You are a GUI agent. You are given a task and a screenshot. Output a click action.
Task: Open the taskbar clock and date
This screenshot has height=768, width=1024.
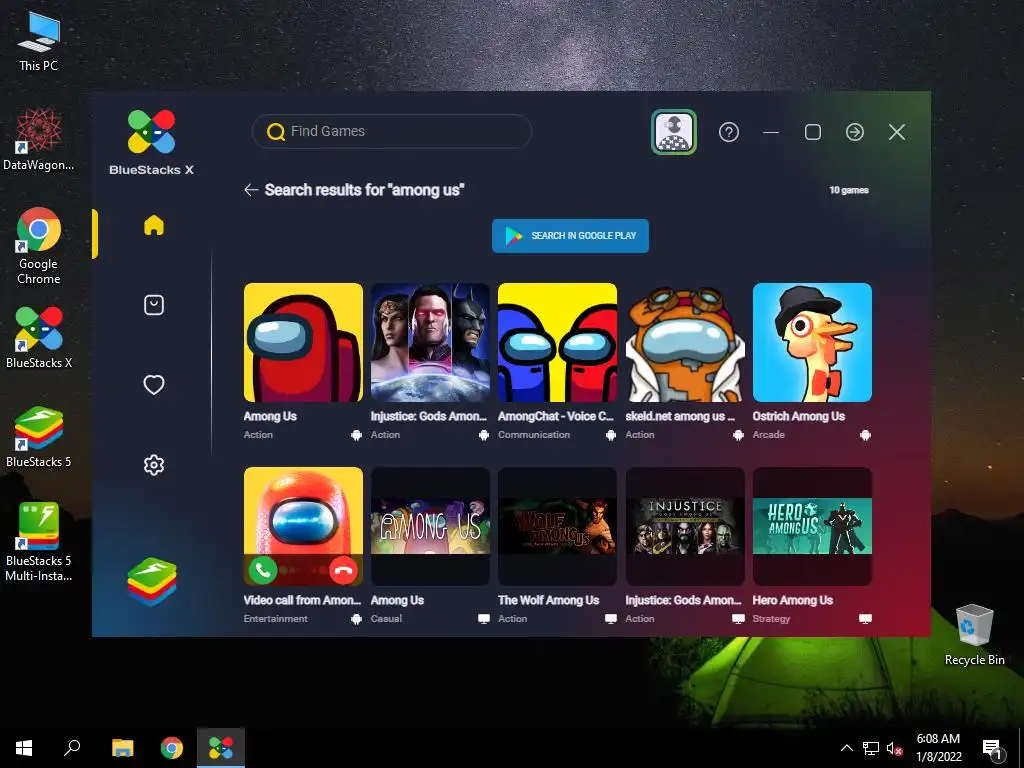tap(938, 748)
